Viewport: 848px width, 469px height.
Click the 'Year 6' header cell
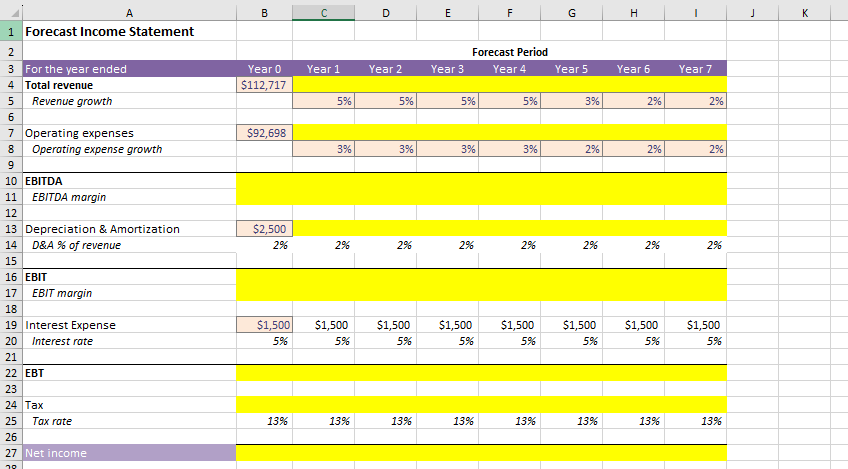click(634, 69)
